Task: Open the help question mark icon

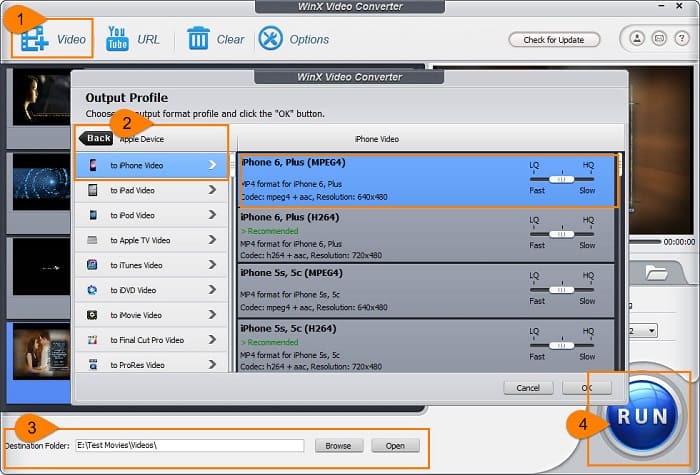Action: pos(682,38)
